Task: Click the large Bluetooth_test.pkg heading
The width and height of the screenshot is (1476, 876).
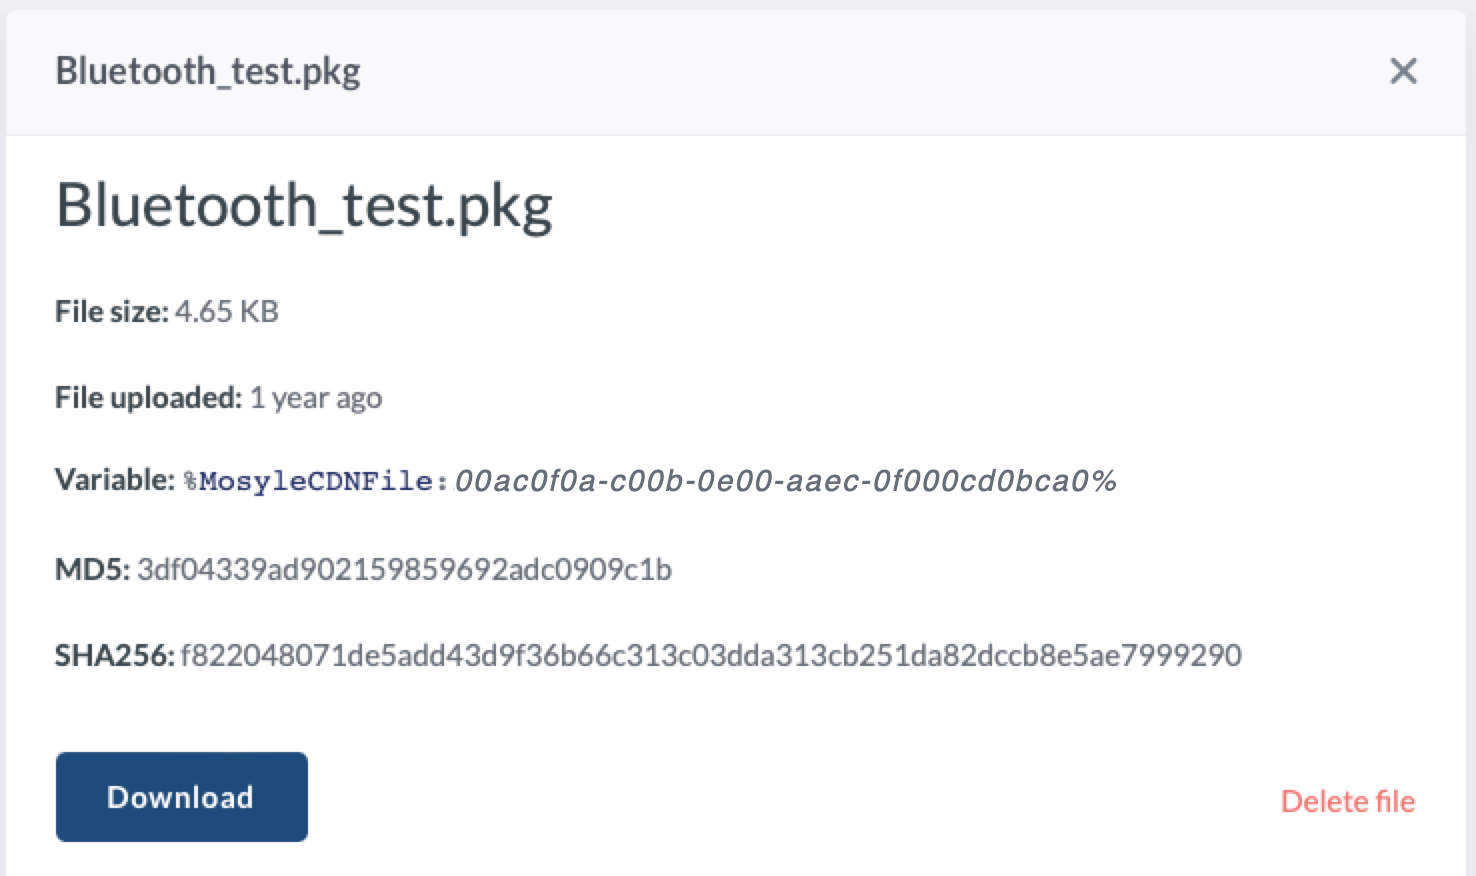Action: coord(304,206)
